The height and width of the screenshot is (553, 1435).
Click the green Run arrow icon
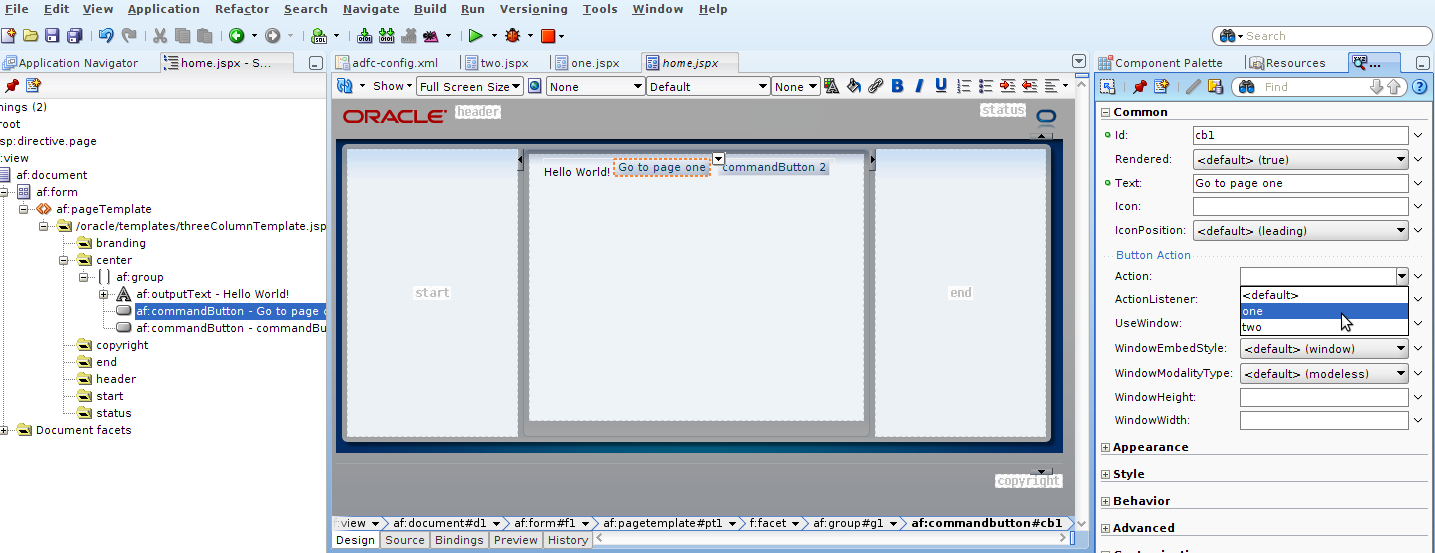476,36
